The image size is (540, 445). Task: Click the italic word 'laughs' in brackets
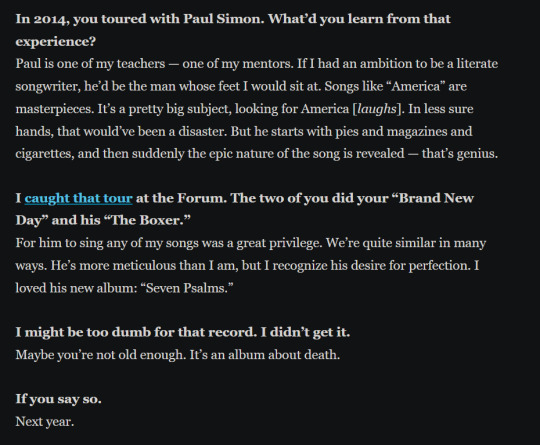pyautogui.click(x=377, y=109)
